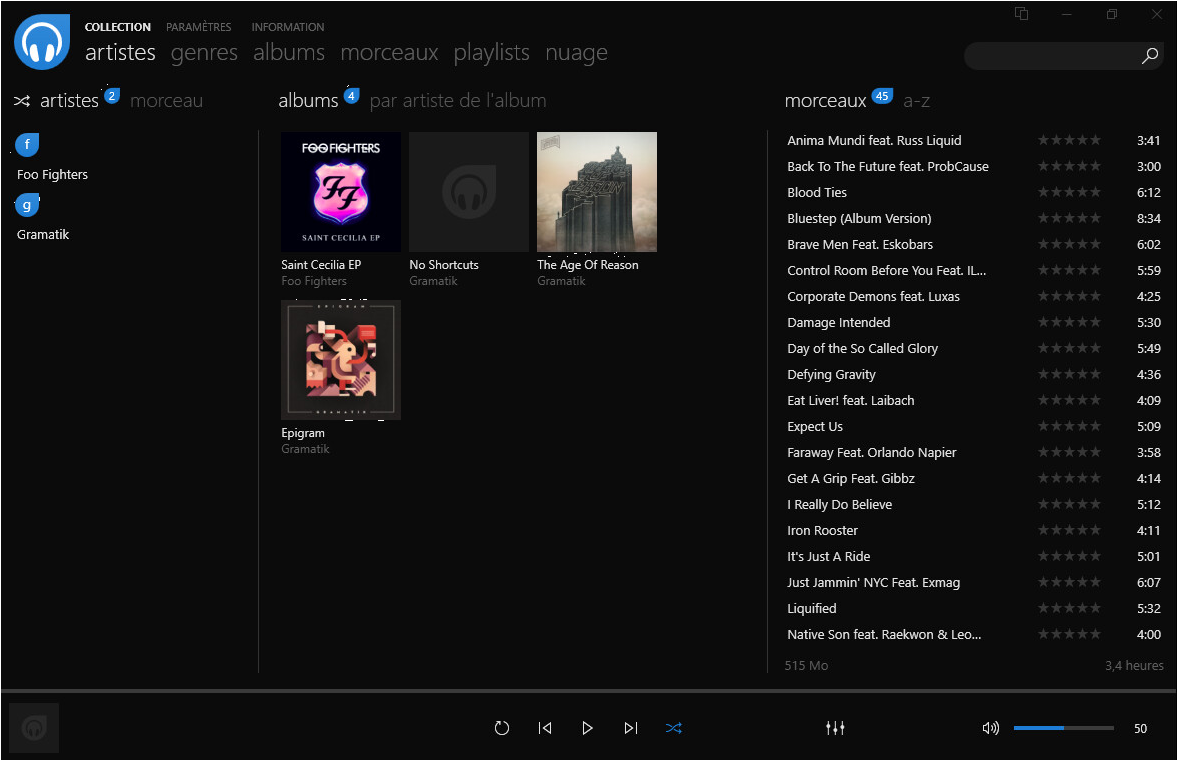Image resolution: width=1177 pixels, height=760 pixels.
Task: Adjust the volume slider
Action: tap(1063, 728)
